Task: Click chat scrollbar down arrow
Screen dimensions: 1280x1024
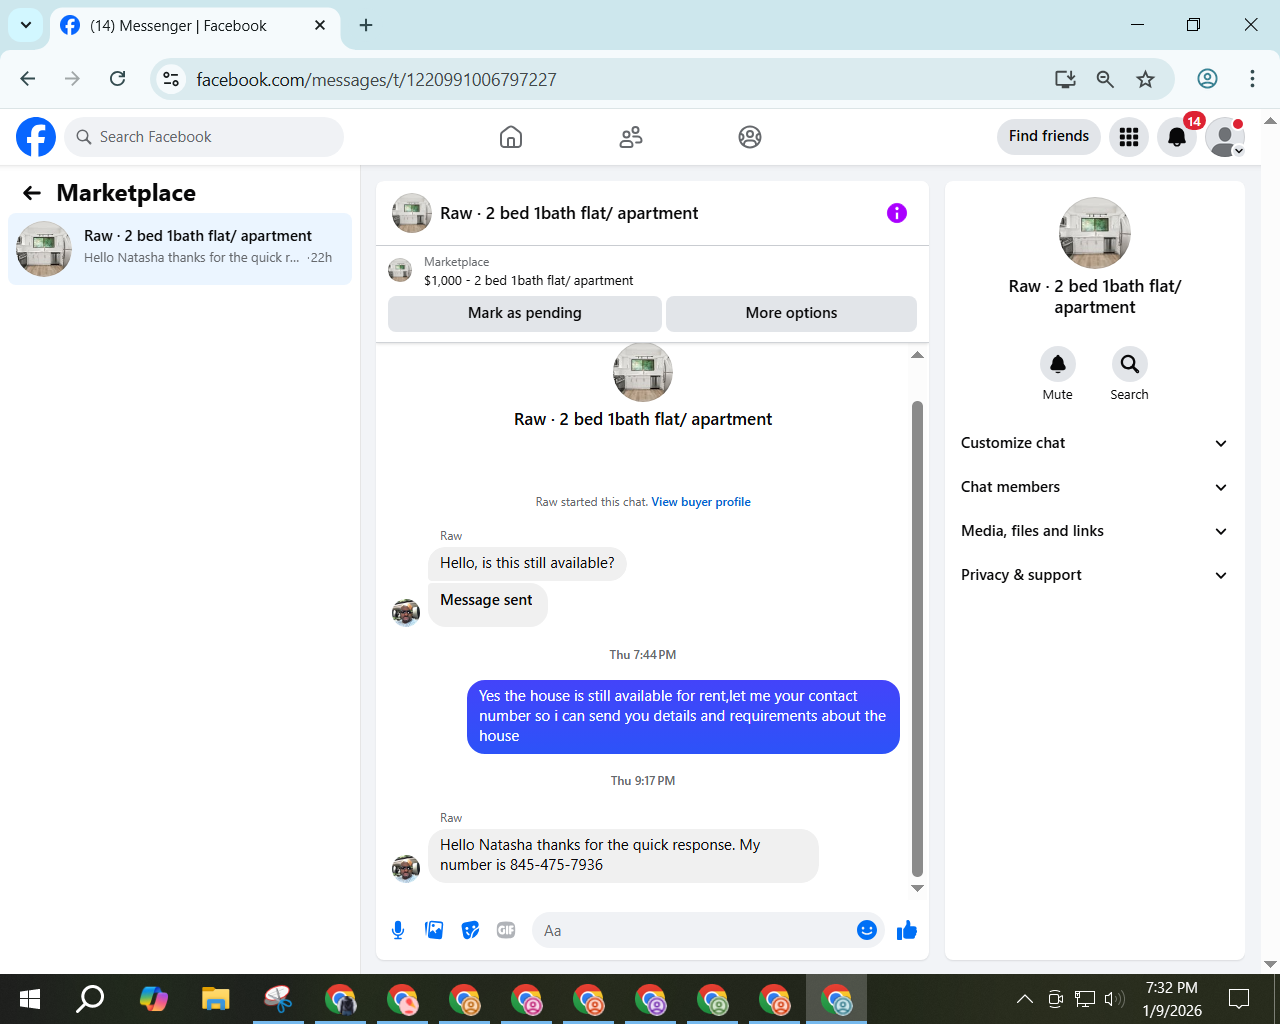Action: [917, 888]
